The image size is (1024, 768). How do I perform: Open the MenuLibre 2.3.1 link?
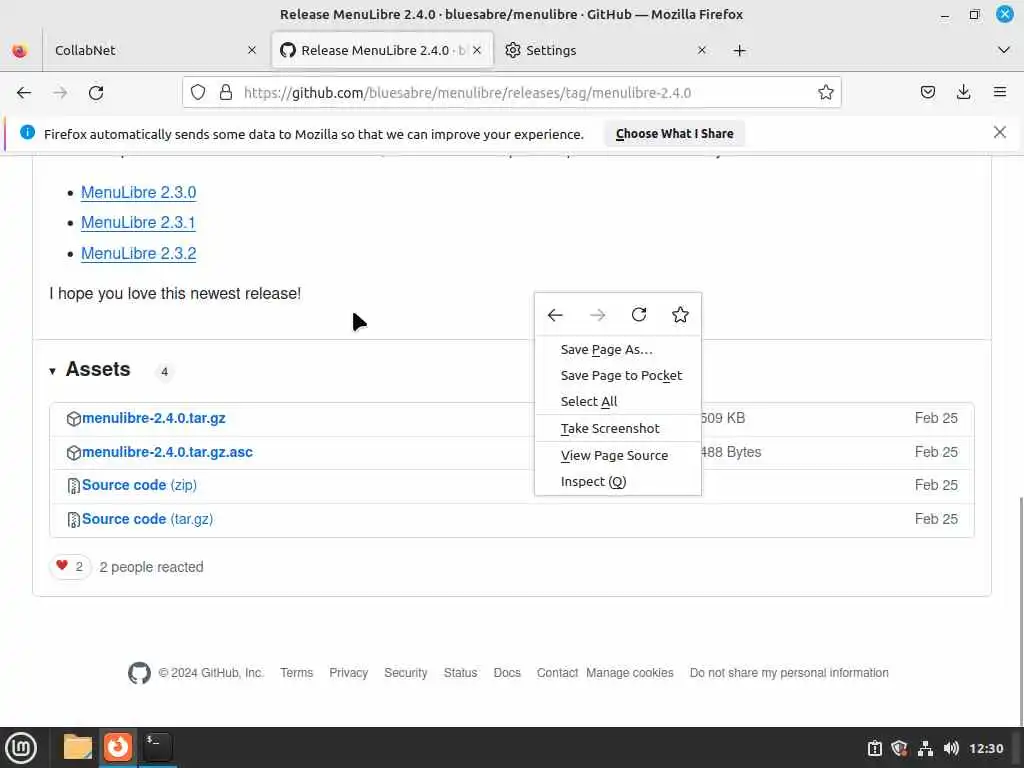tap(138, 223)
